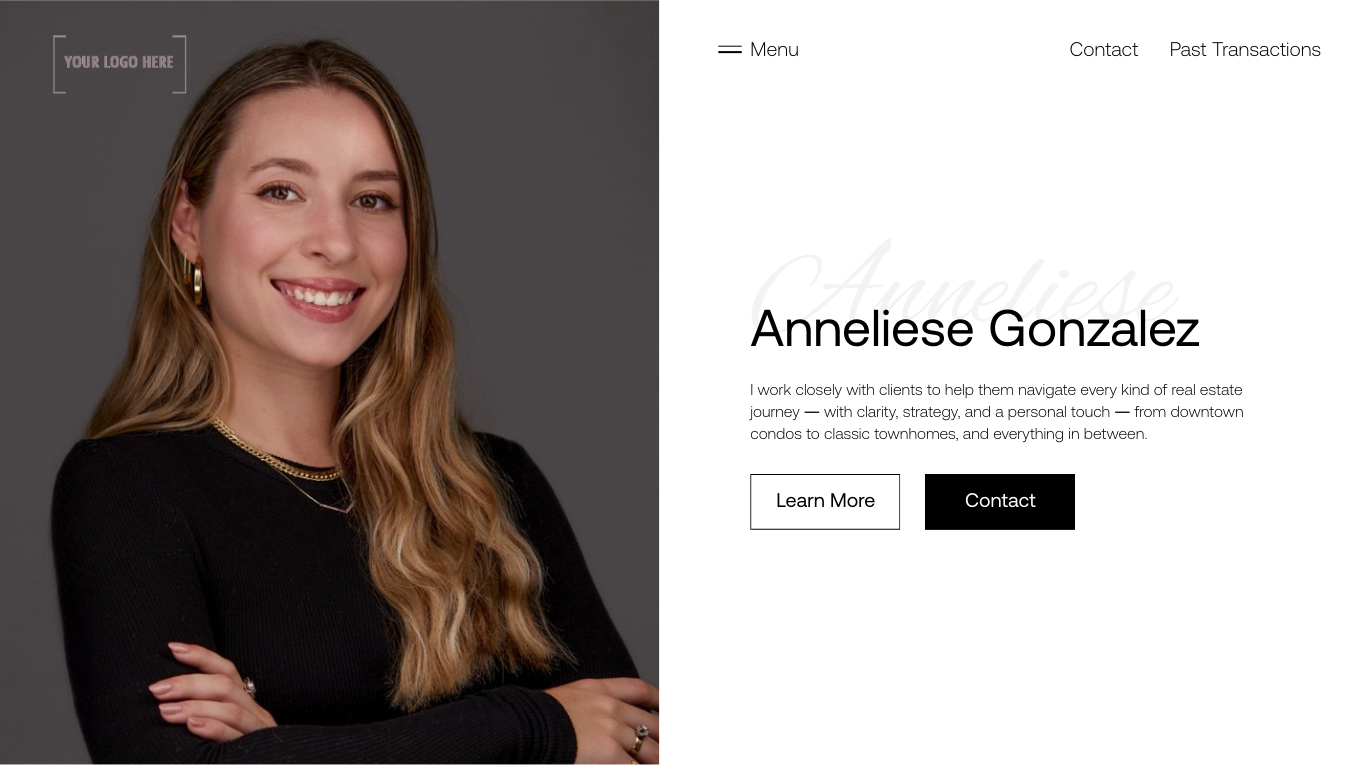The width and height of the screenshot is (1366, 768).
Task: Click the word Anneliese in bold heading
Action: pos(862,329)
